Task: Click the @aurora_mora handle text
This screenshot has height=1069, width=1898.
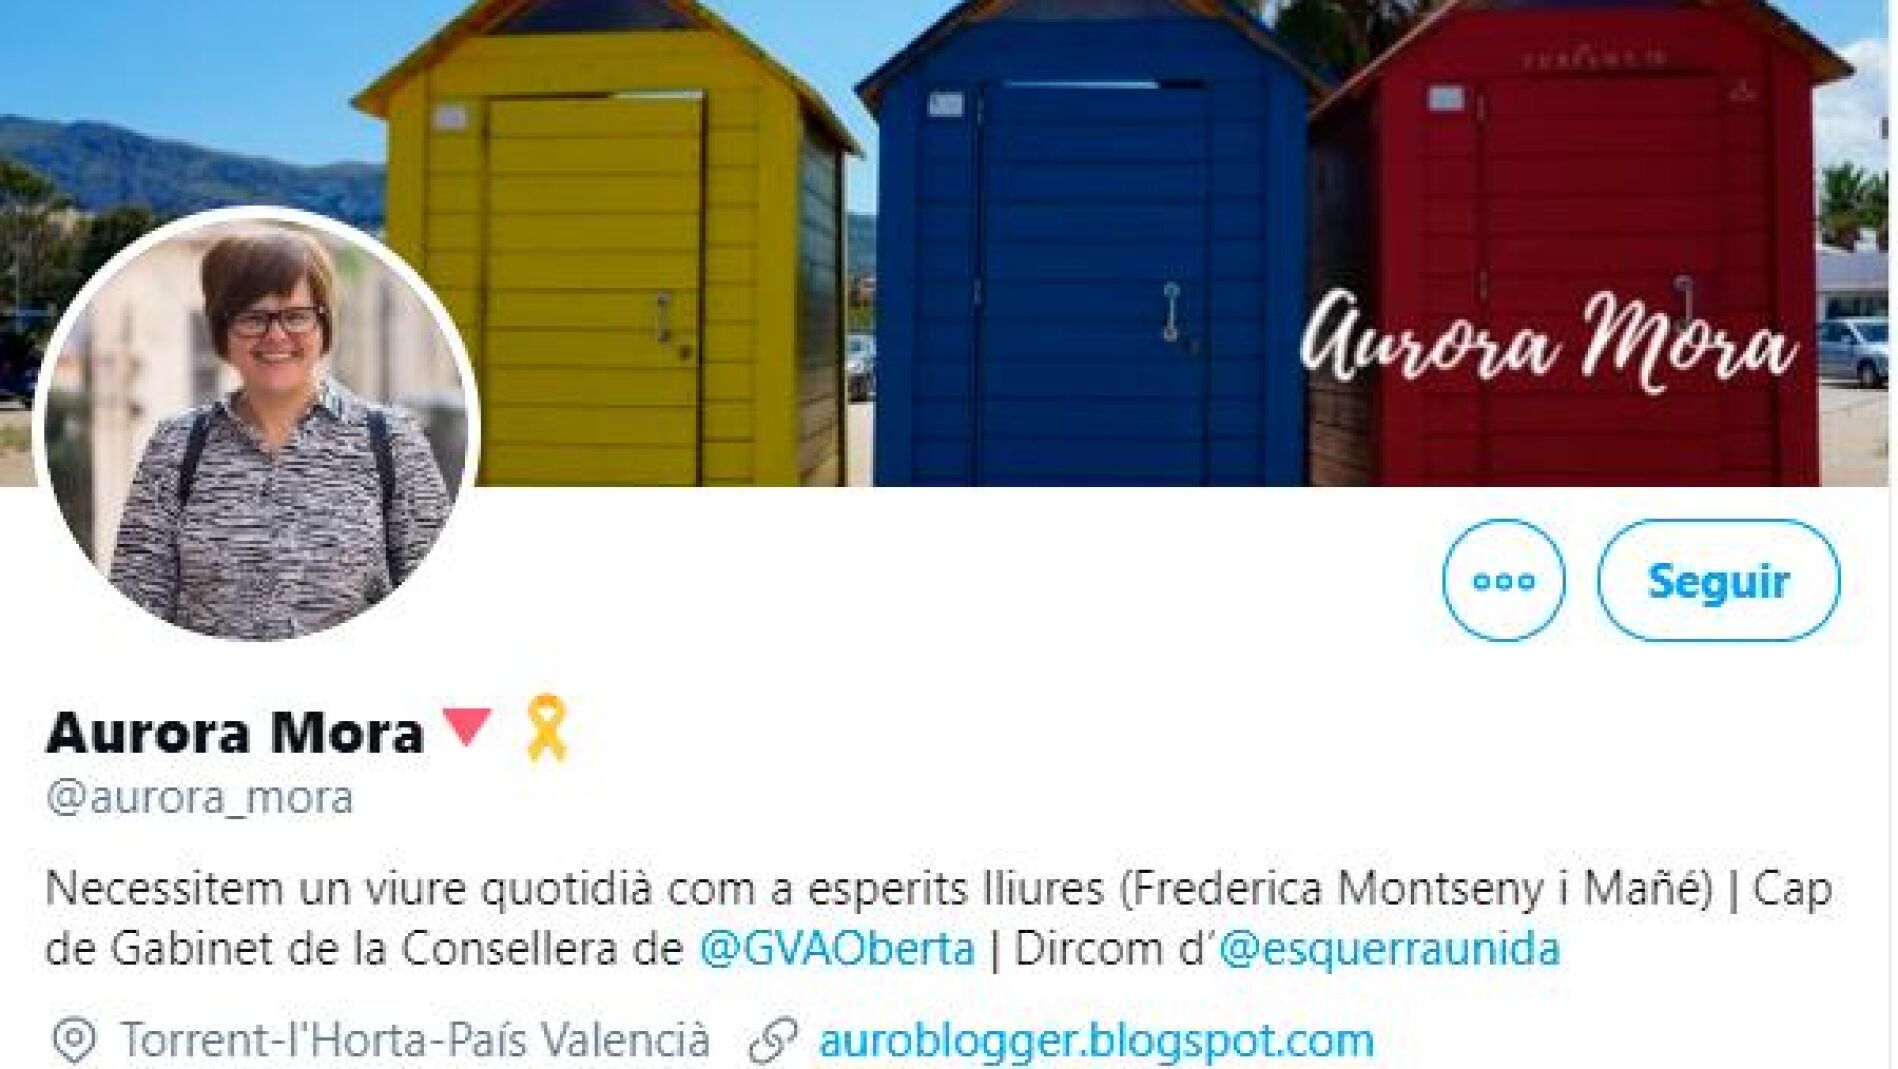Action: point(199,798)
